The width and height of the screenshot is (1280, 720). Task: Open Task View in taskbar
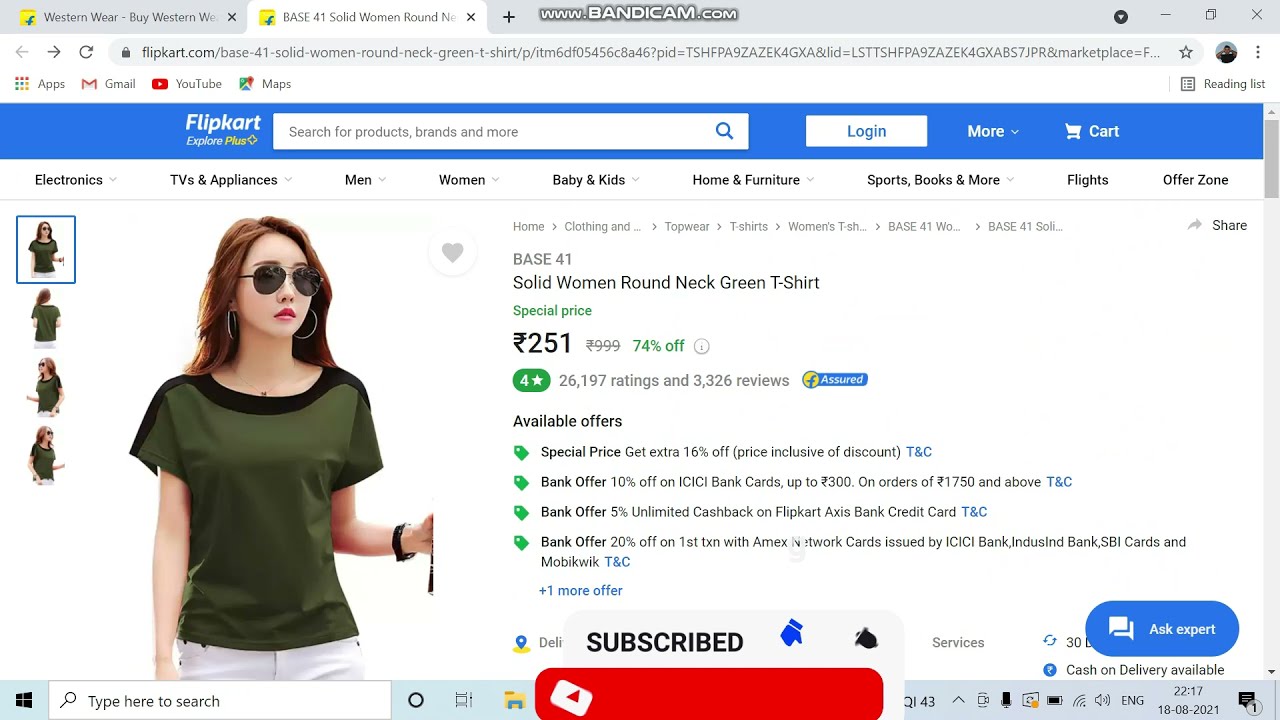pos(464,701)
